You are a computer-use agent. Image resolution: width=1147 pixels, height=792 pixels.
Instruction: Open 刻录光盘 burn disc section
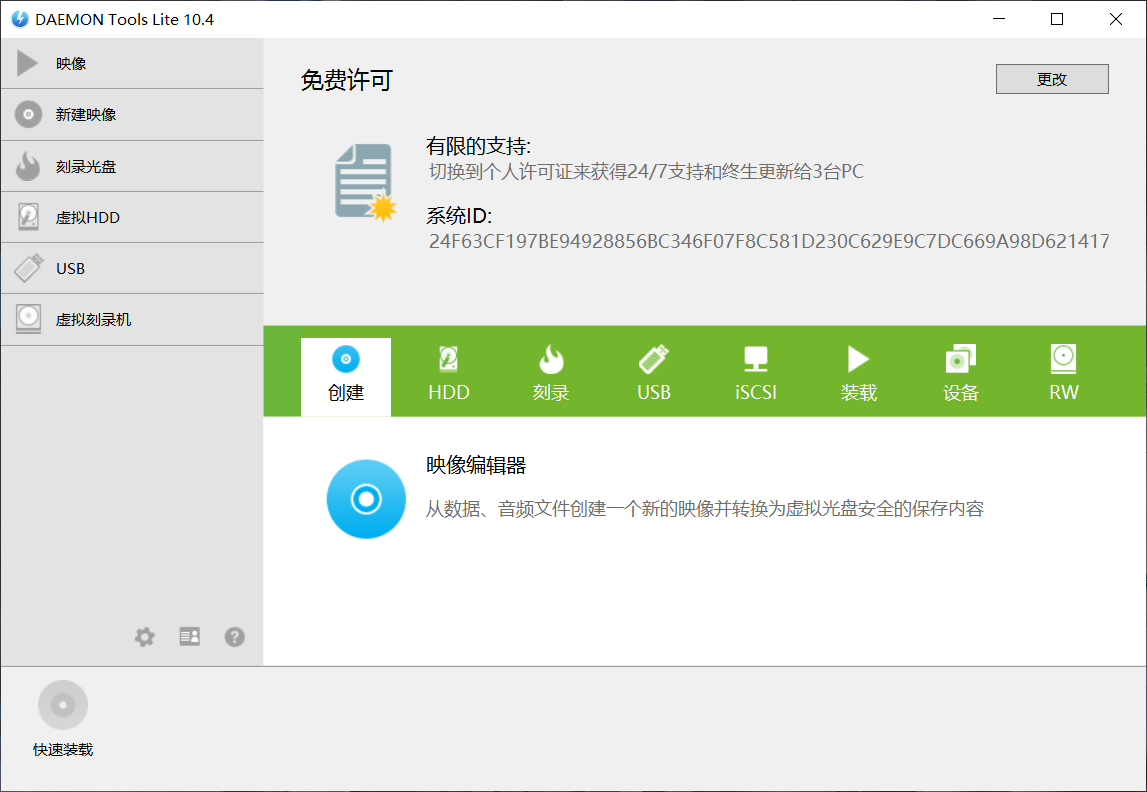(x=132, y=166)
